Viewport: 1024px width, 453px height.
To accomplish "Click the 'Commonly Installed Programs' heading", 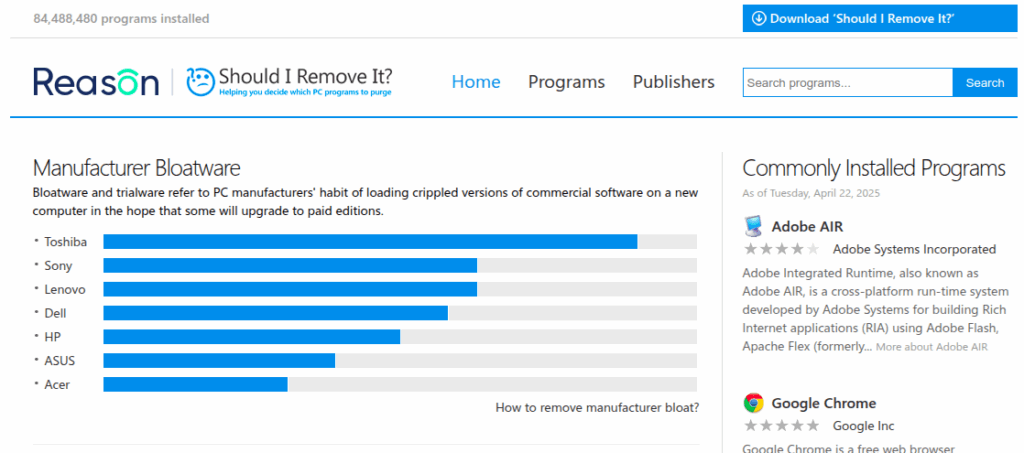I will pos(874,168).
